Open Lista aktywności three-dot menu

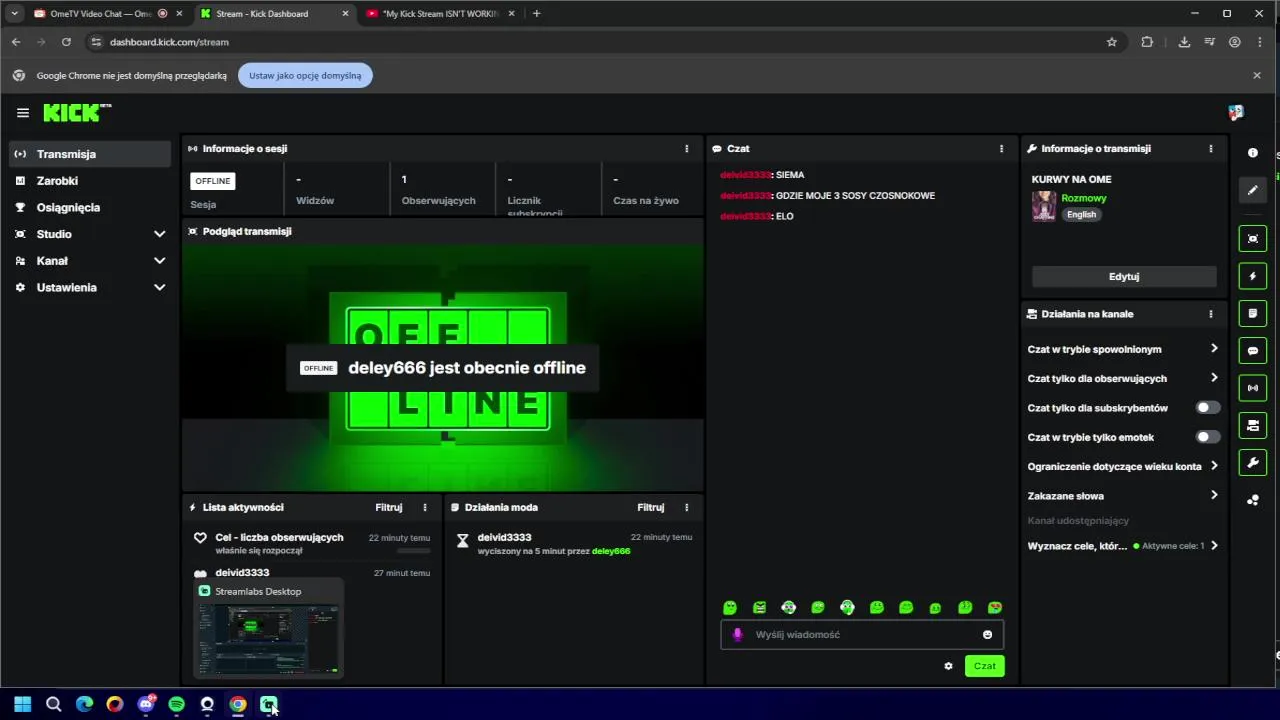425,508
